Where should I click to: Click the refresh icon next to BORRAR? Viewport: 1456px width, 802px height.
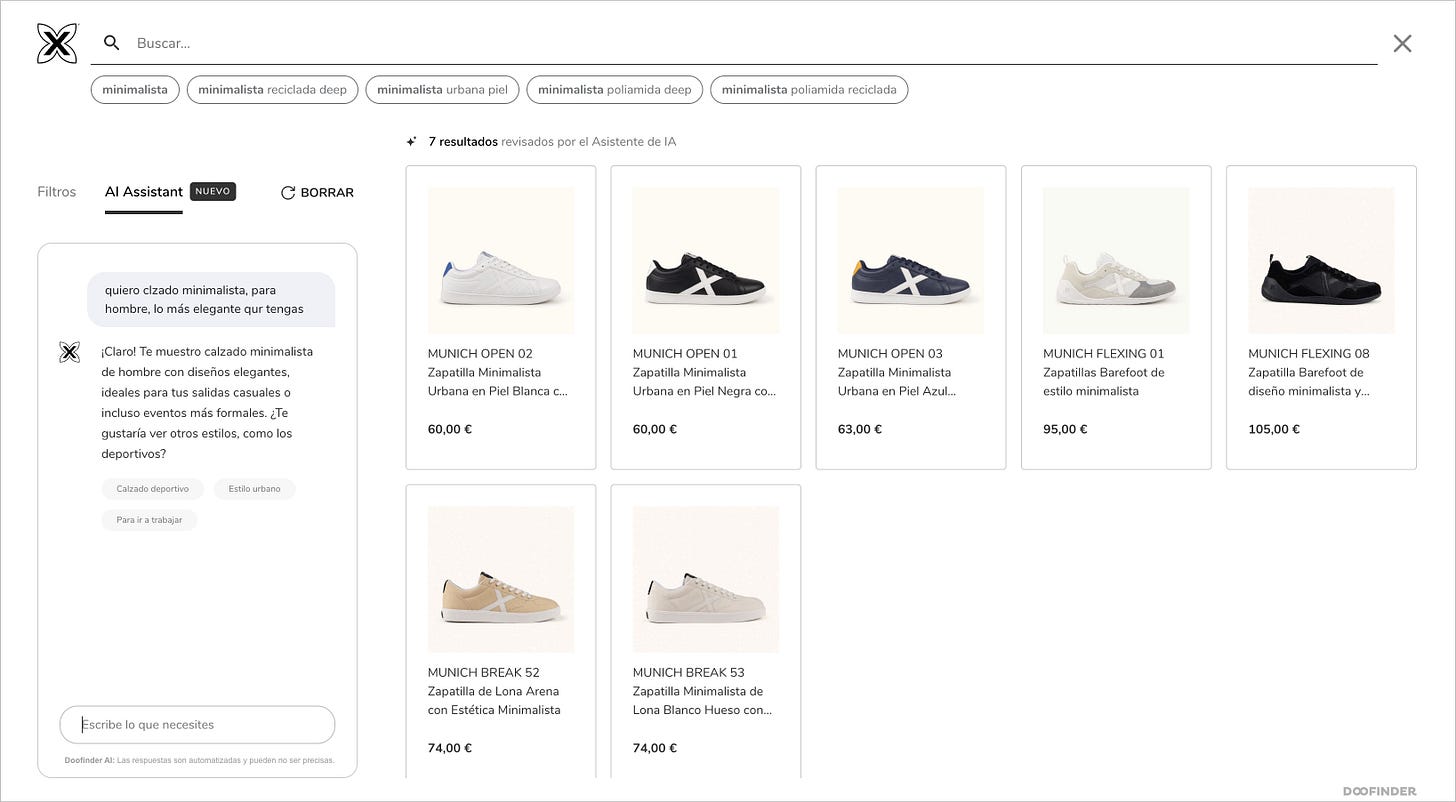pos(288,192)
